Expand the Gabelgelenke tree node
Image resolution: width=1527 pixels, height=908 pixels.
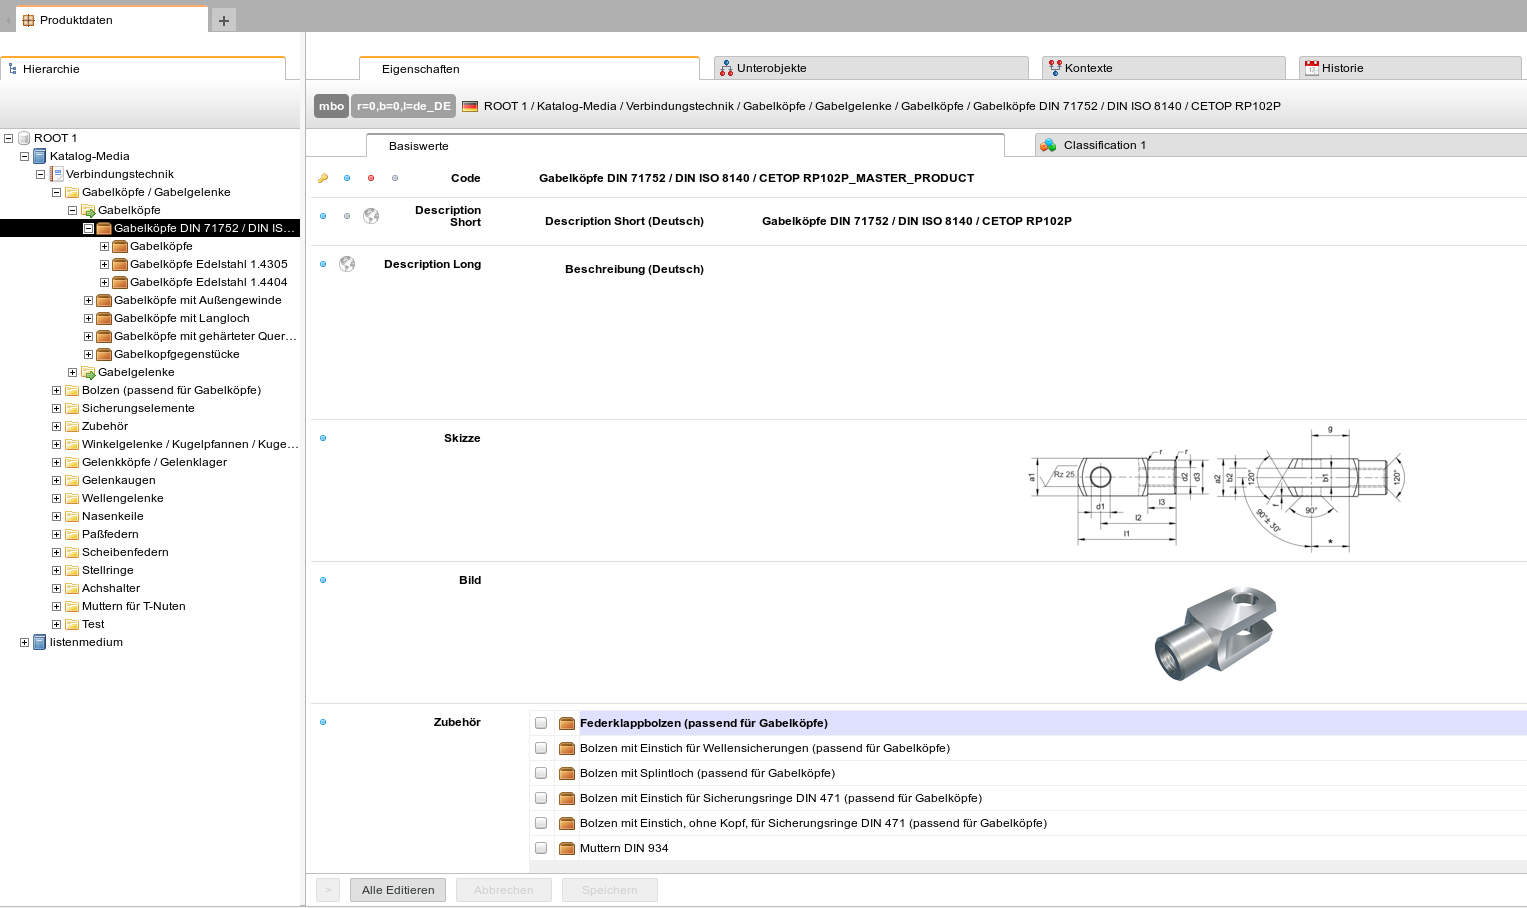[x=72, y=372]
